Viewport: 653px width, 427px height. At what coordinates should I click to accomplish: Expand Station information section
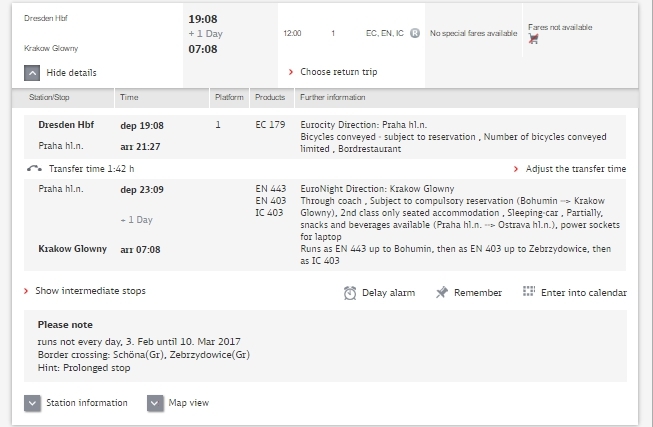(32, 403)
